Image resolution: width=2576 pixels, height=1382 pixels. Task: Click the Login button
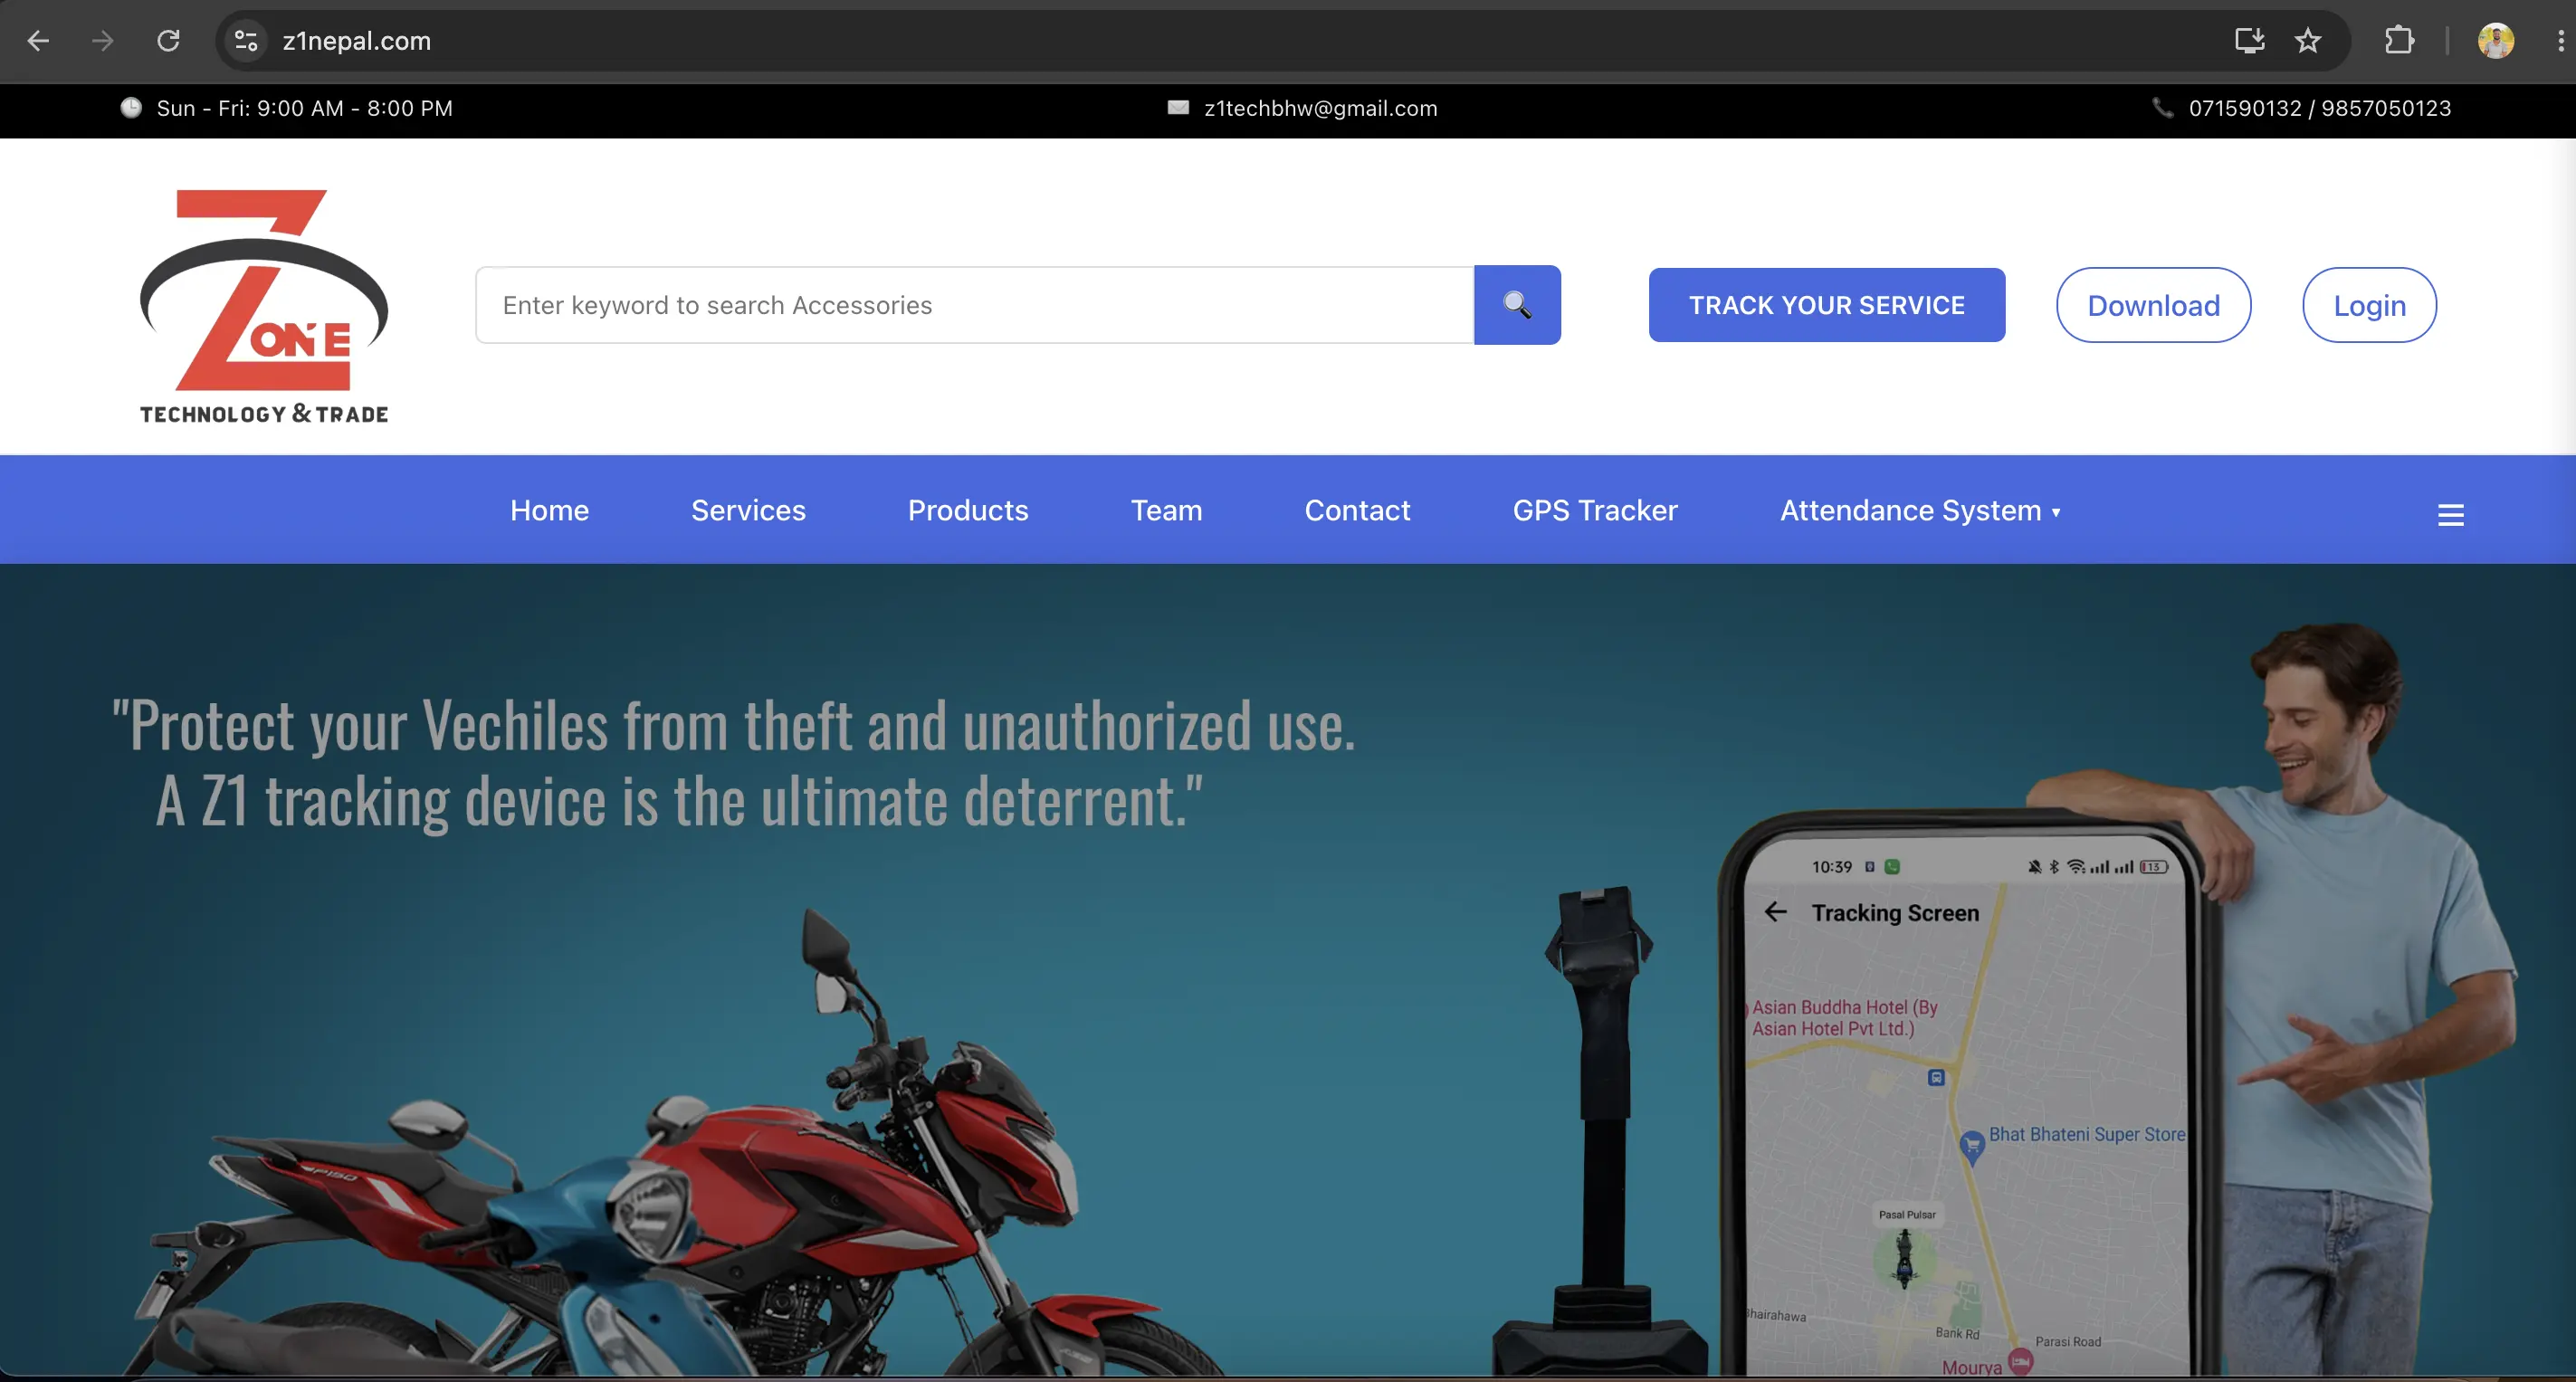2369,305
